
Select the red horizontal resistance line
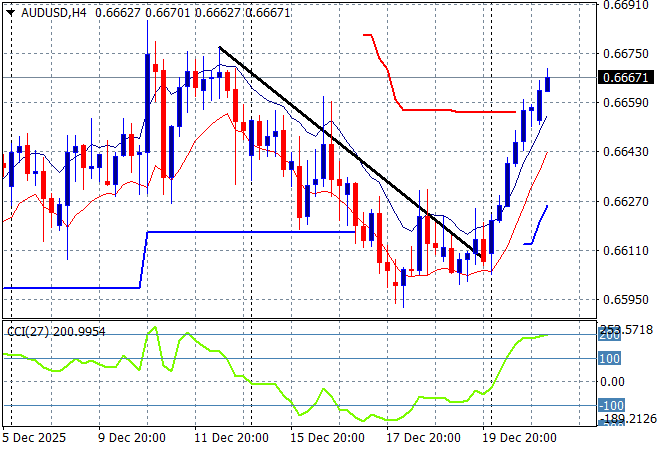tap(459, 111)
